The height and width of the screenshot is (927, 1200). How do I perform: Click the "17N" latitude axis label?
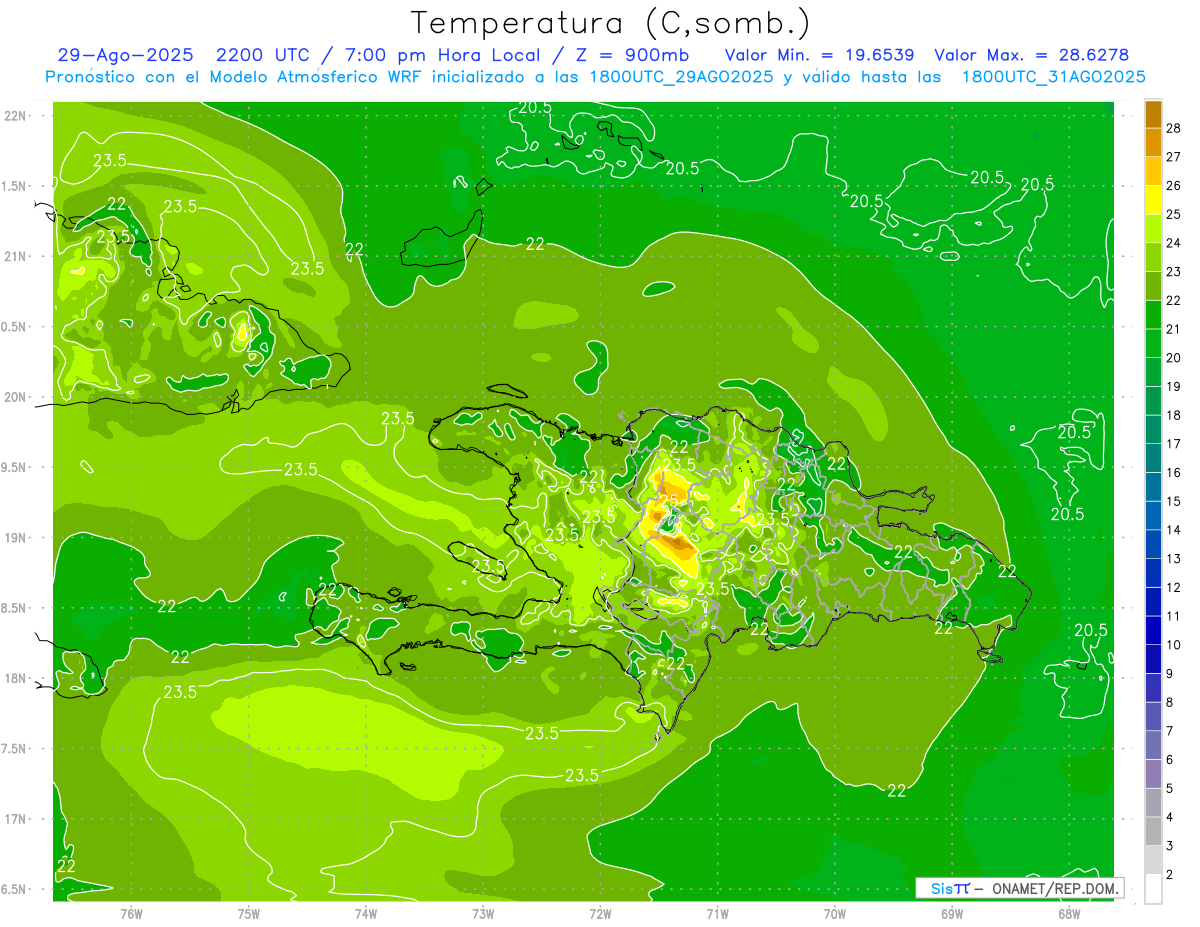coord(14,819)
